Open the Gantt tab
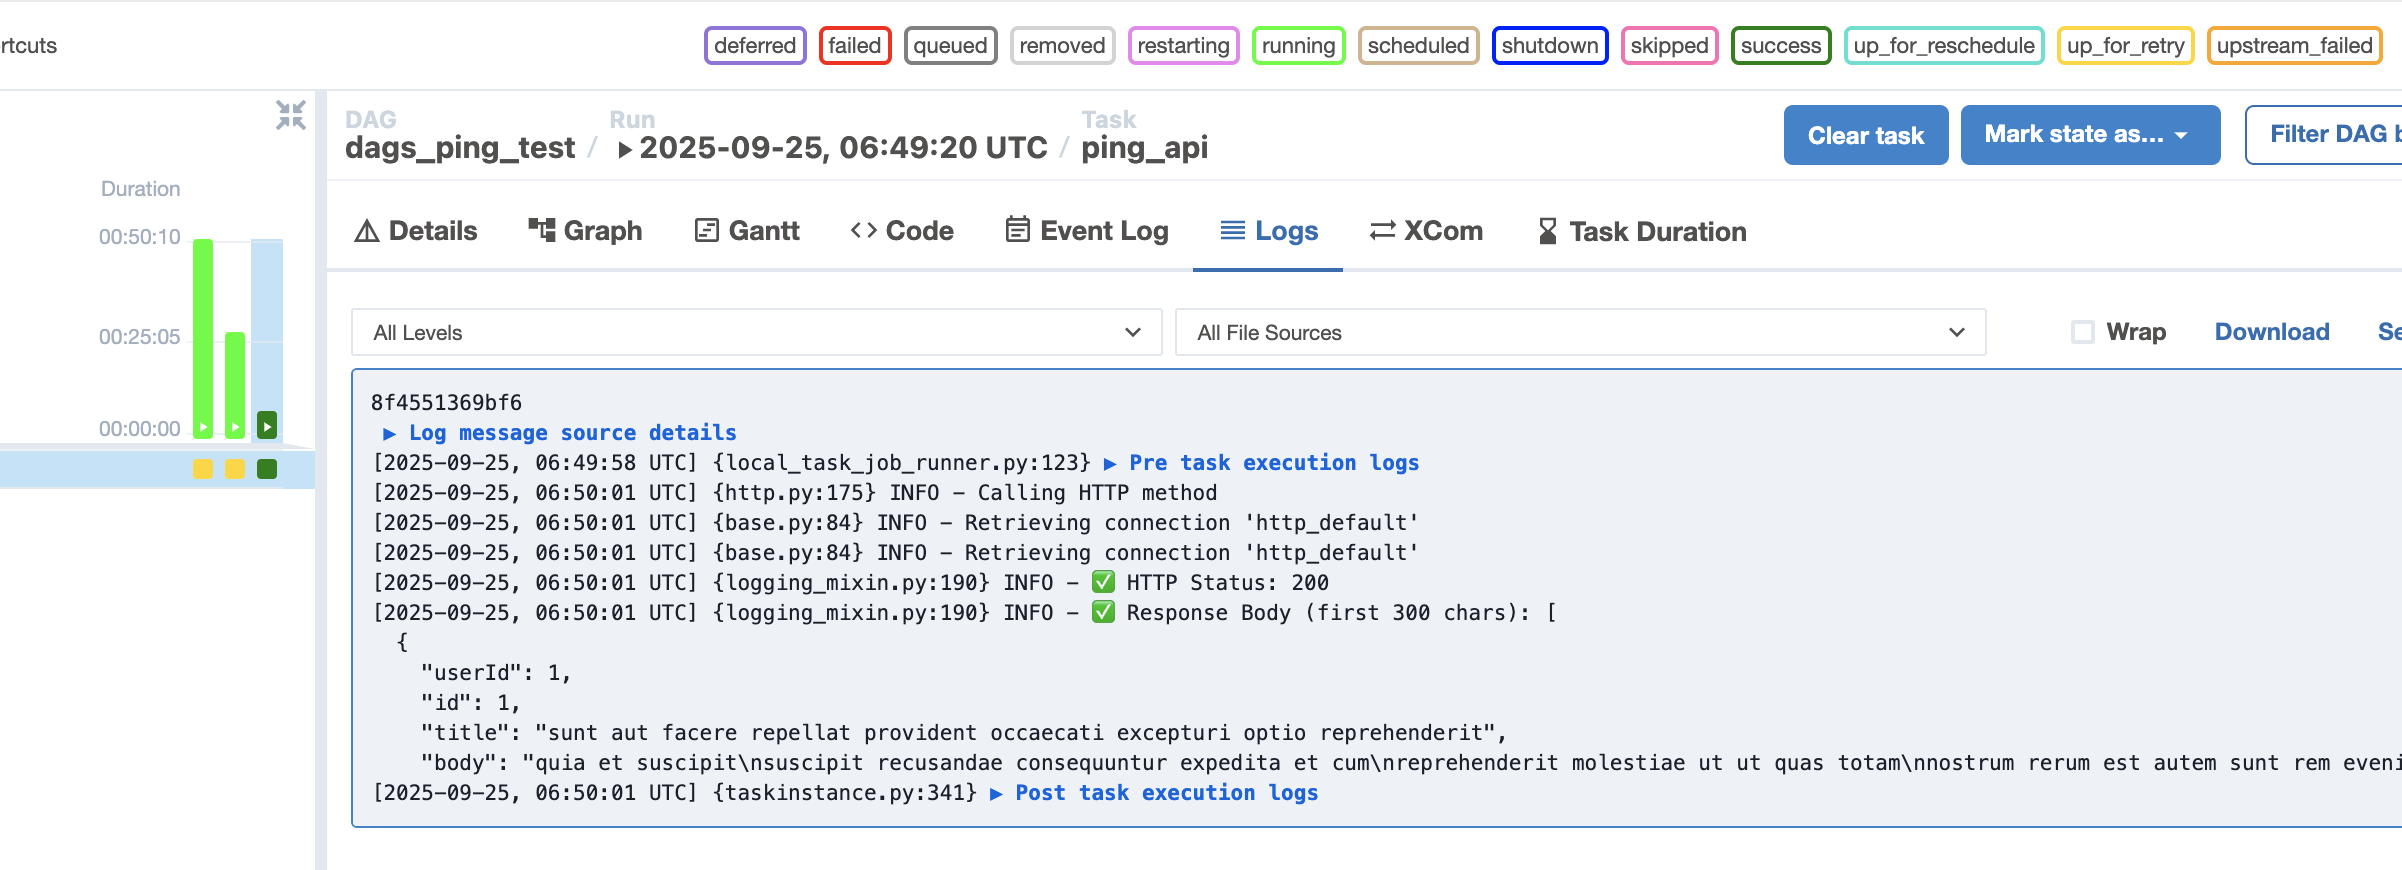2402x870 pixels. click(747, 231)
